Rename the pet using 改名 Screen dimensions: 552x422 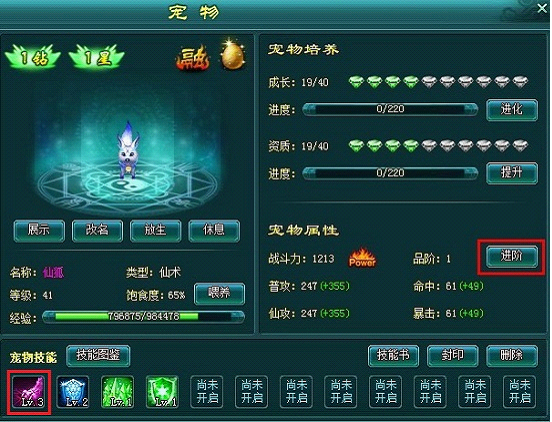coord(98,231)
